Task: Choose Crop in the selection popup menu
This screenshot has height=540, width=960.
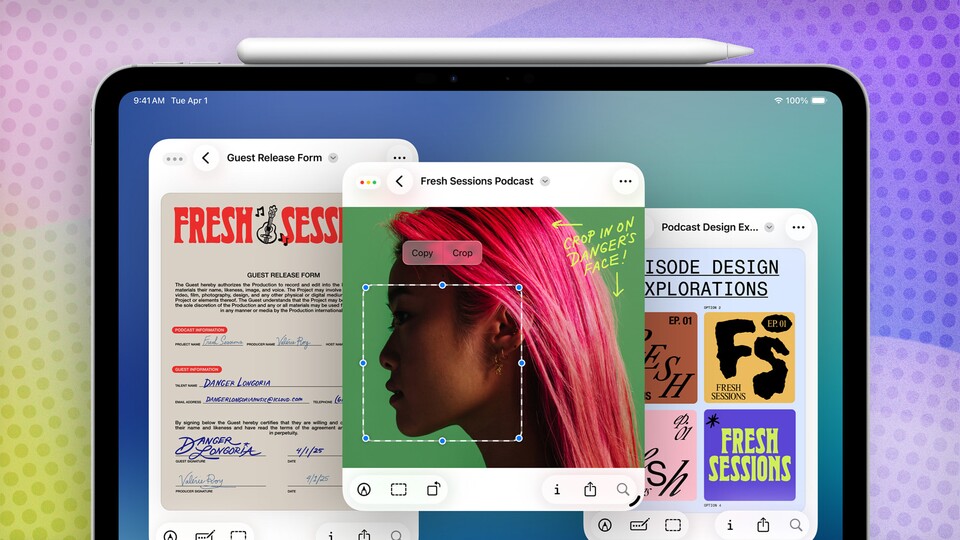Action: (x=462, y=253)
